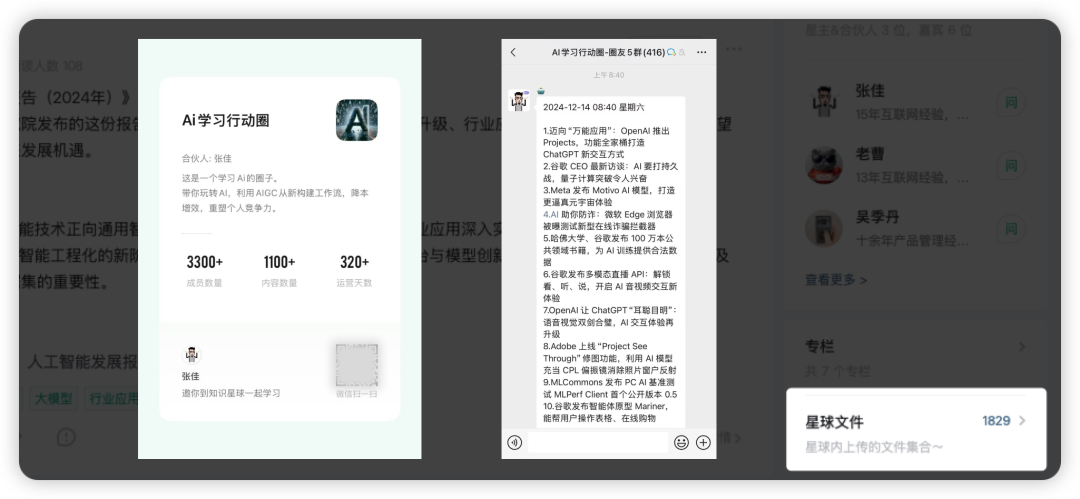Click the 星球文件 title

(834, 422)
